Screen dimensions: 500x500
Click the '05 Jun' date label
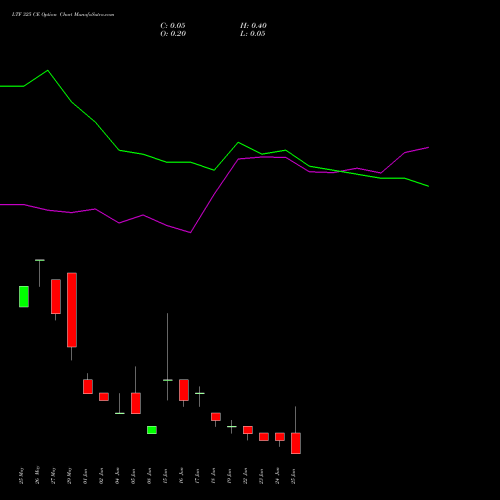[134, 476]
